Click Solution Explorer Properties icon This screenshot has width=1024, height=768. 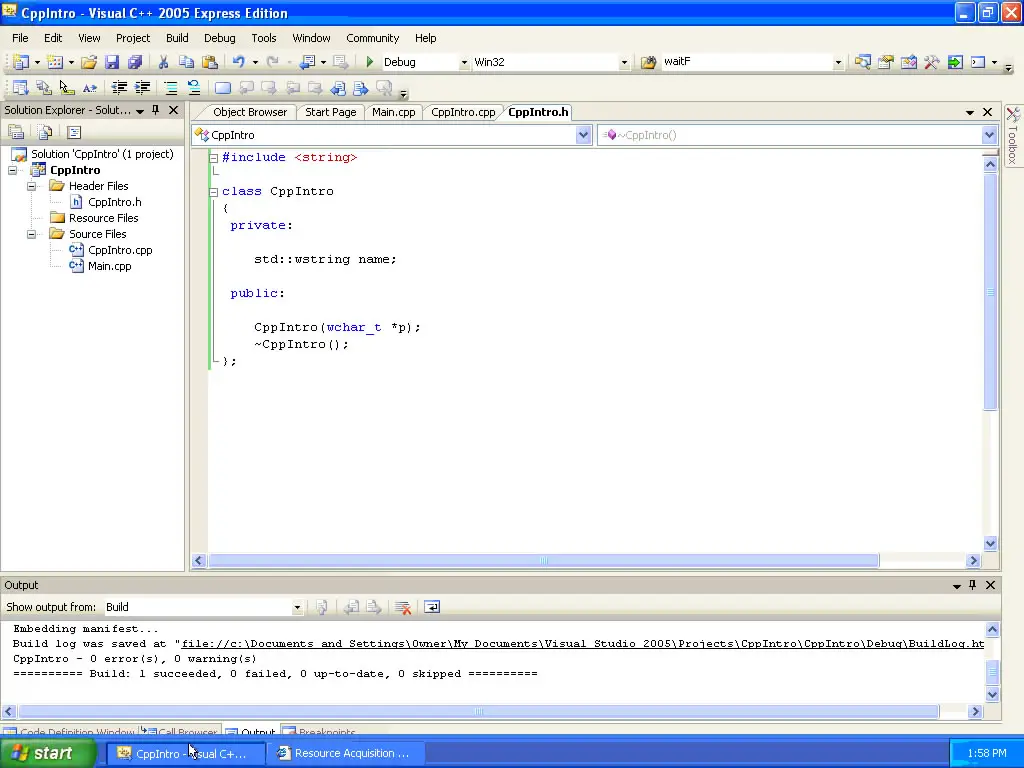coord(16,133)
